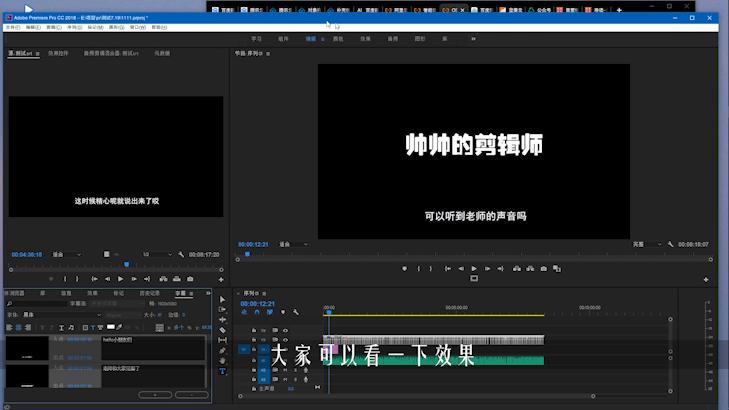Play the Program monitor sequence
Image resolution: width=729 pixels, height=410 pixels.
pyautogui.click(x=474, y=269)
